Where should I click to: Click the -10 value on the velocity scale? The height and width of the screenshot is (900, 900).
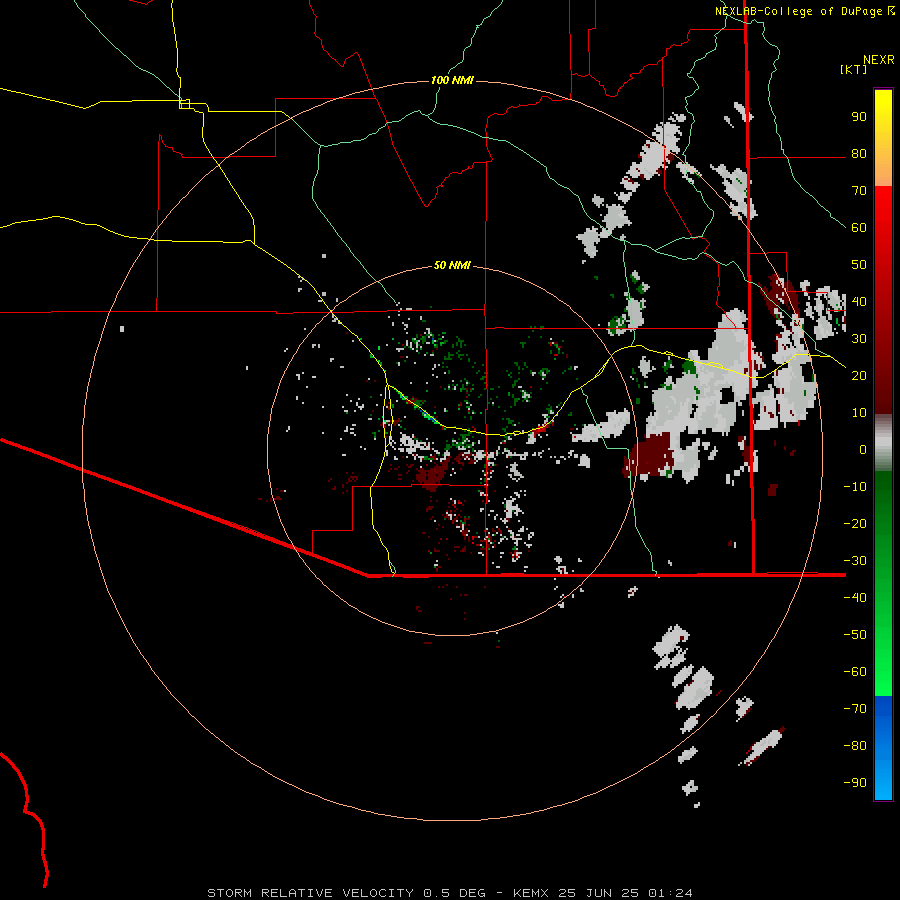(x=855, y=487)
